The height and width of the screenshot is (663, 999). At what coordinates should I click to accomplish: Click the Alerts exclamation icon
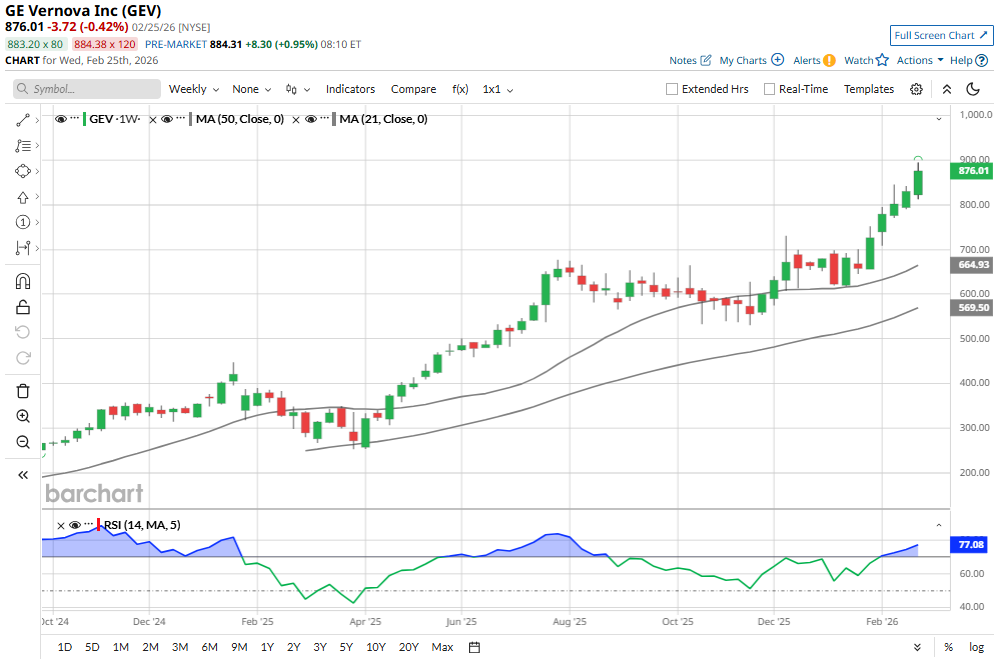829,61
